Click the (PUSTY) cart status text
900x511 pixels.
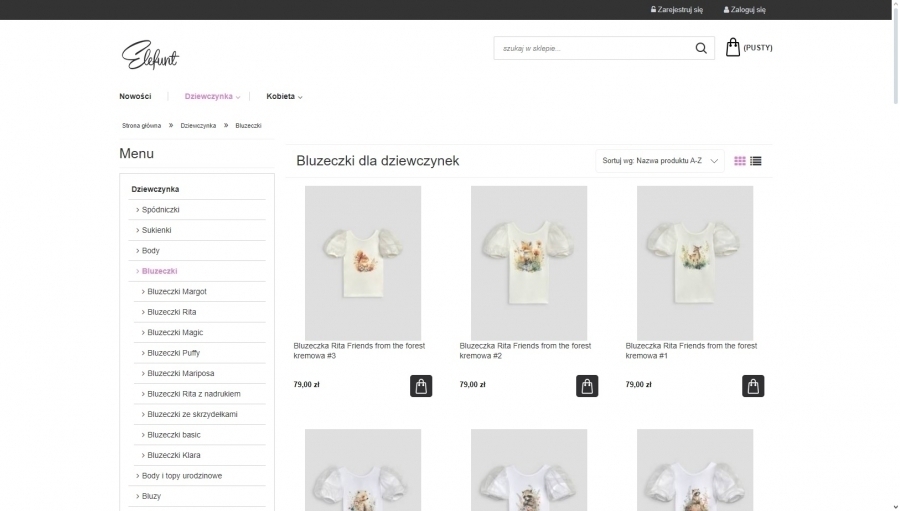coord(758,48)
